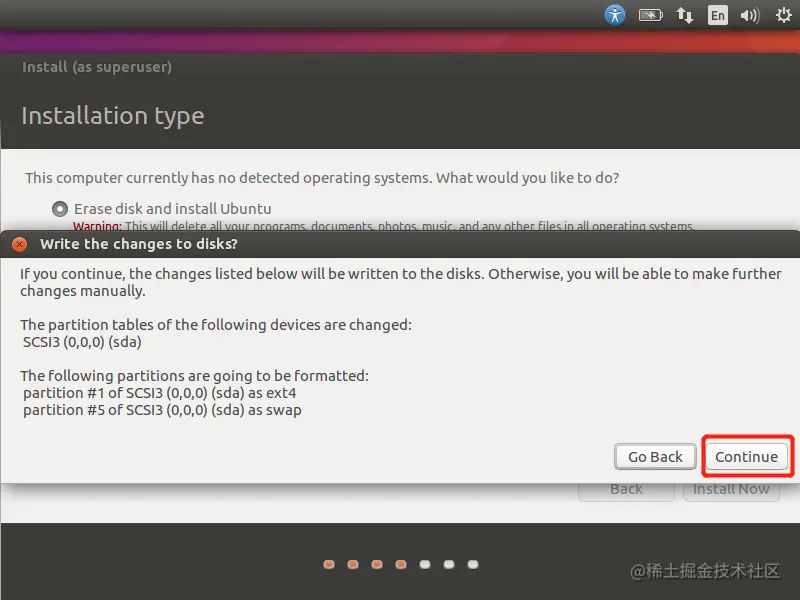The image size is (800, 600).
Task: Click partition #5 swap line
Action: click(x=162, y=410)
